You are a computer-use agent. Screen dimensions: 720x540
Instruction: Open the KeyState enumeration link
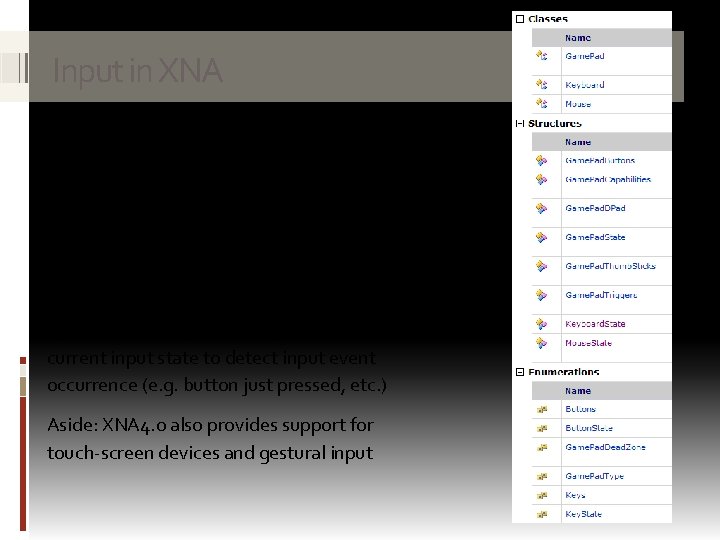point(583,514)
